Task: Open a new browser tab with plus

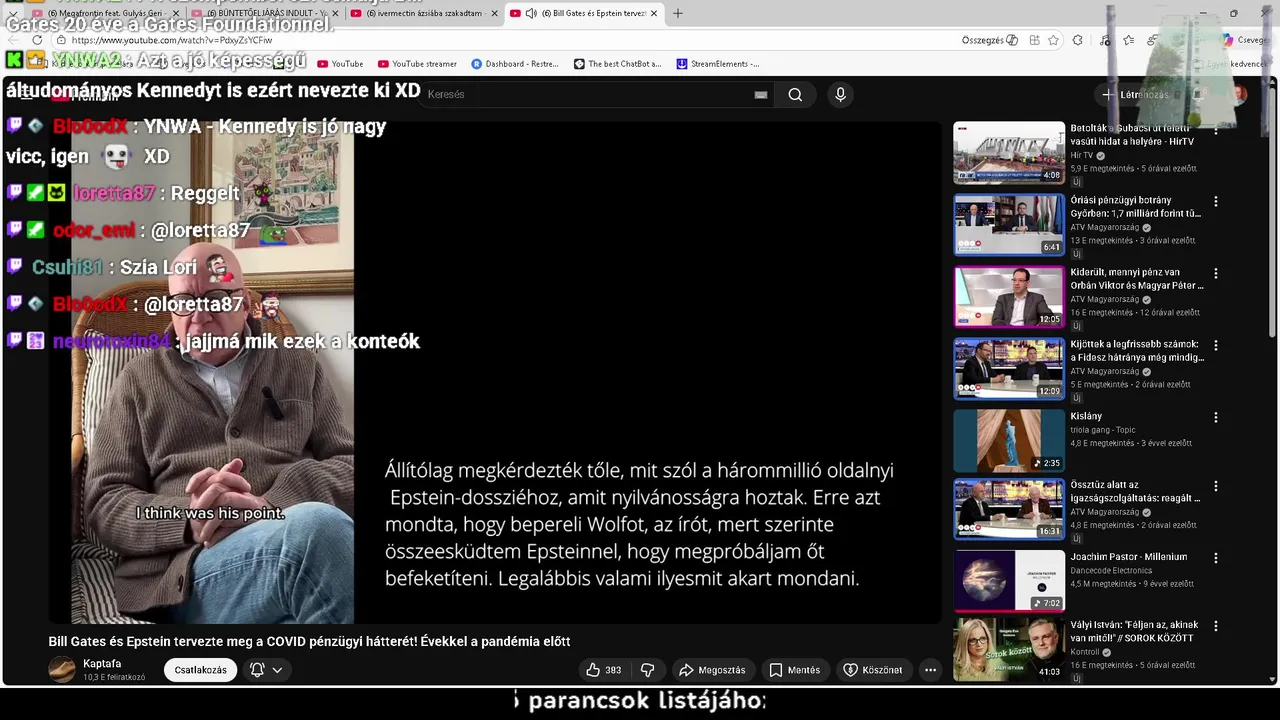Action: (677, 13)
